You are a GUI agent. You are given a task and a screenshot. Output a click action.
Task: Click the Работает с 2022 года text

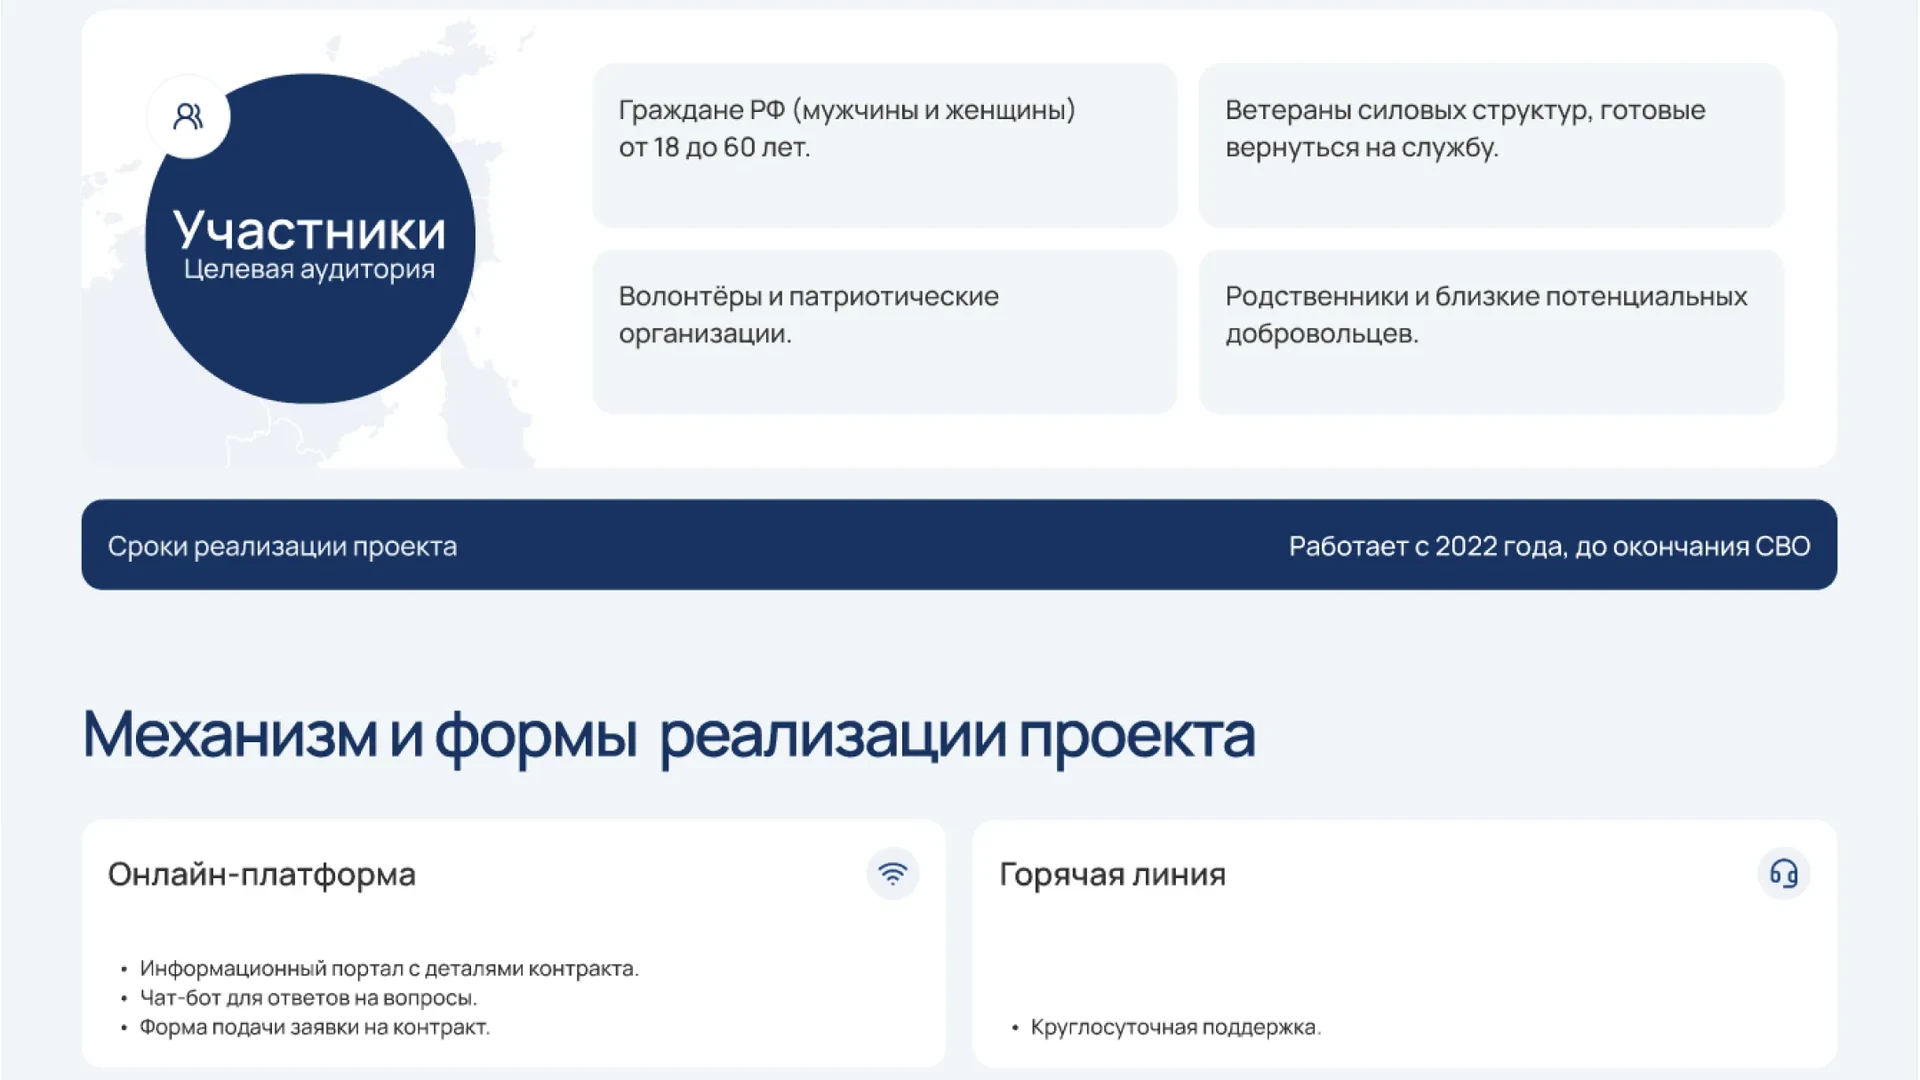[1549, 546]
